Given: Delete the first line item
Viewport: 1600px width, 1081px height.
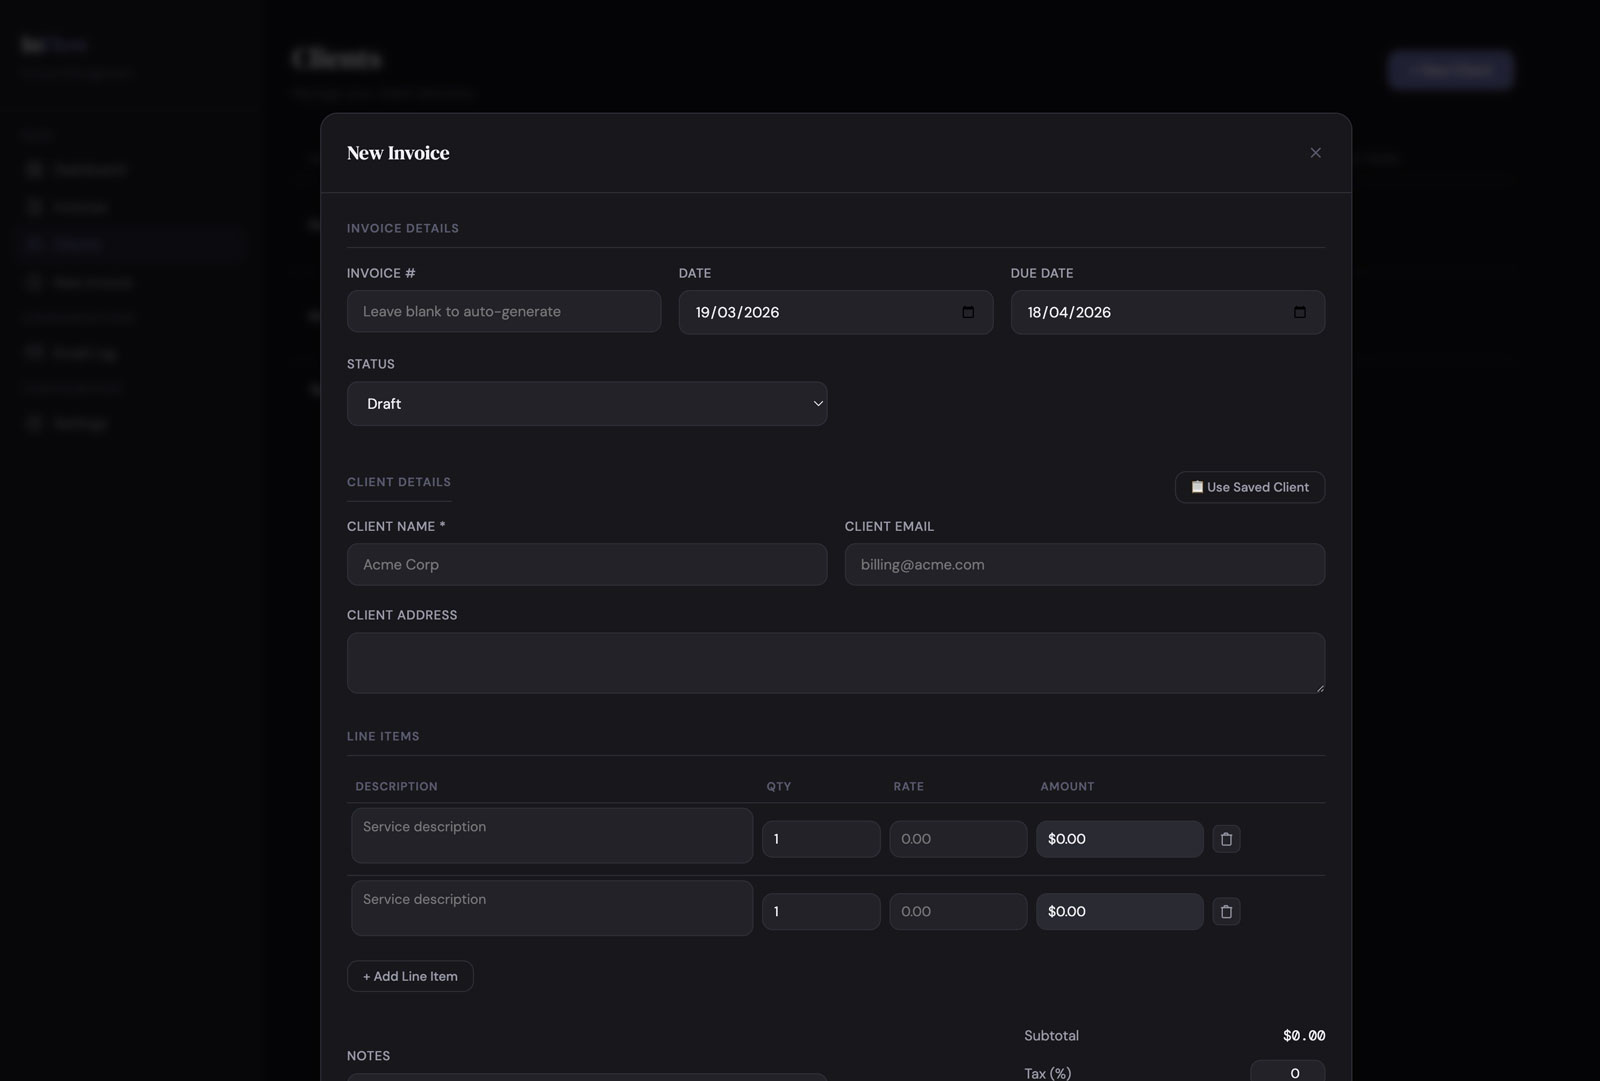Looking at the screenshot, I should pyautogui.click(x=1226, y=839).
